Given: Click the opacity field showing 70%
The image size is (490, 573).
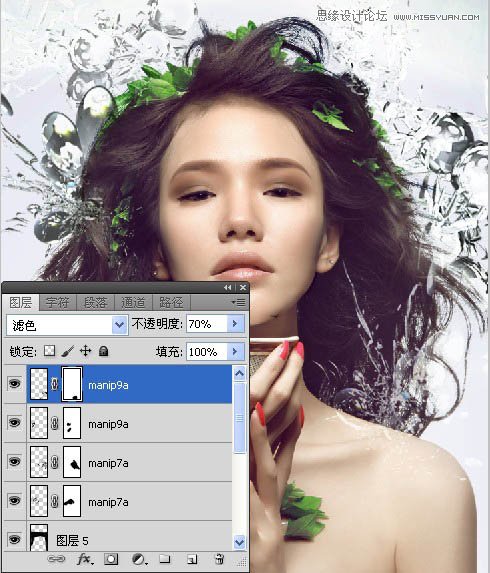Looking at the screenshot, I should click(x=207, y=324).
